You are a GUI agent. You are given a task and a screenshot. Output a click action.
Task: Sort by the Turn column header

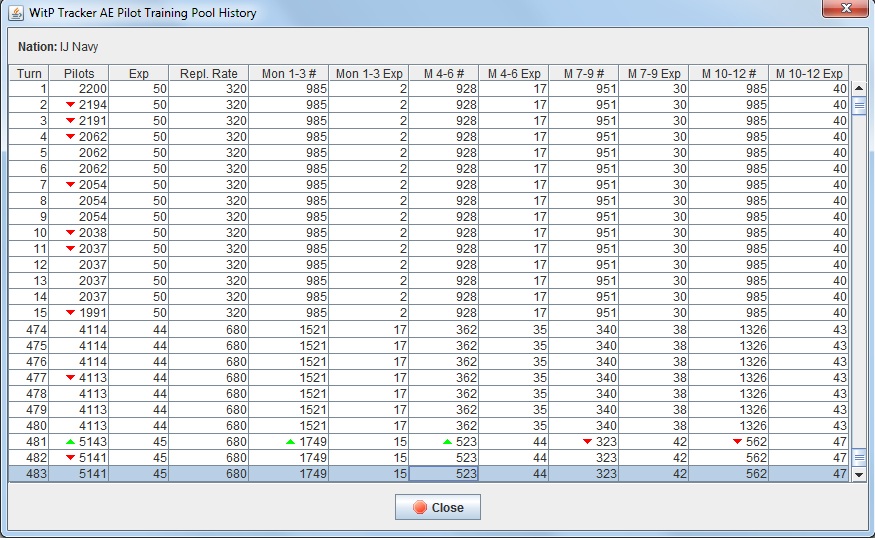[x=29, y=73]
